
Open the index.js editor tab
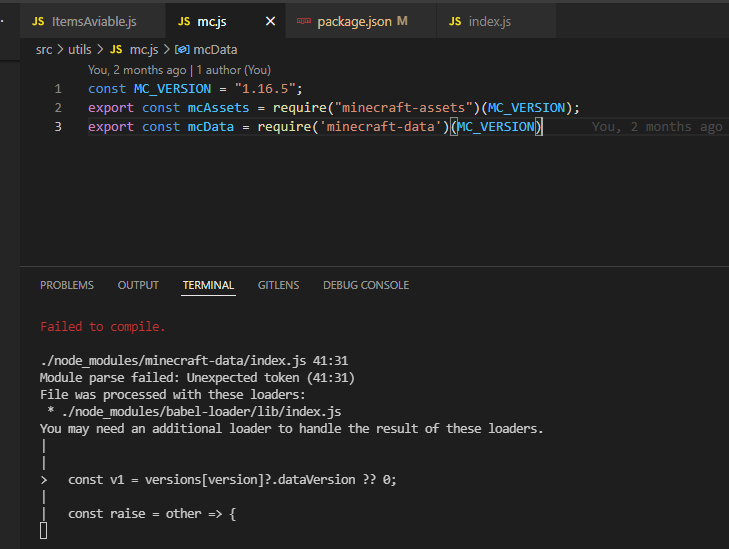(x=496, y=21)
